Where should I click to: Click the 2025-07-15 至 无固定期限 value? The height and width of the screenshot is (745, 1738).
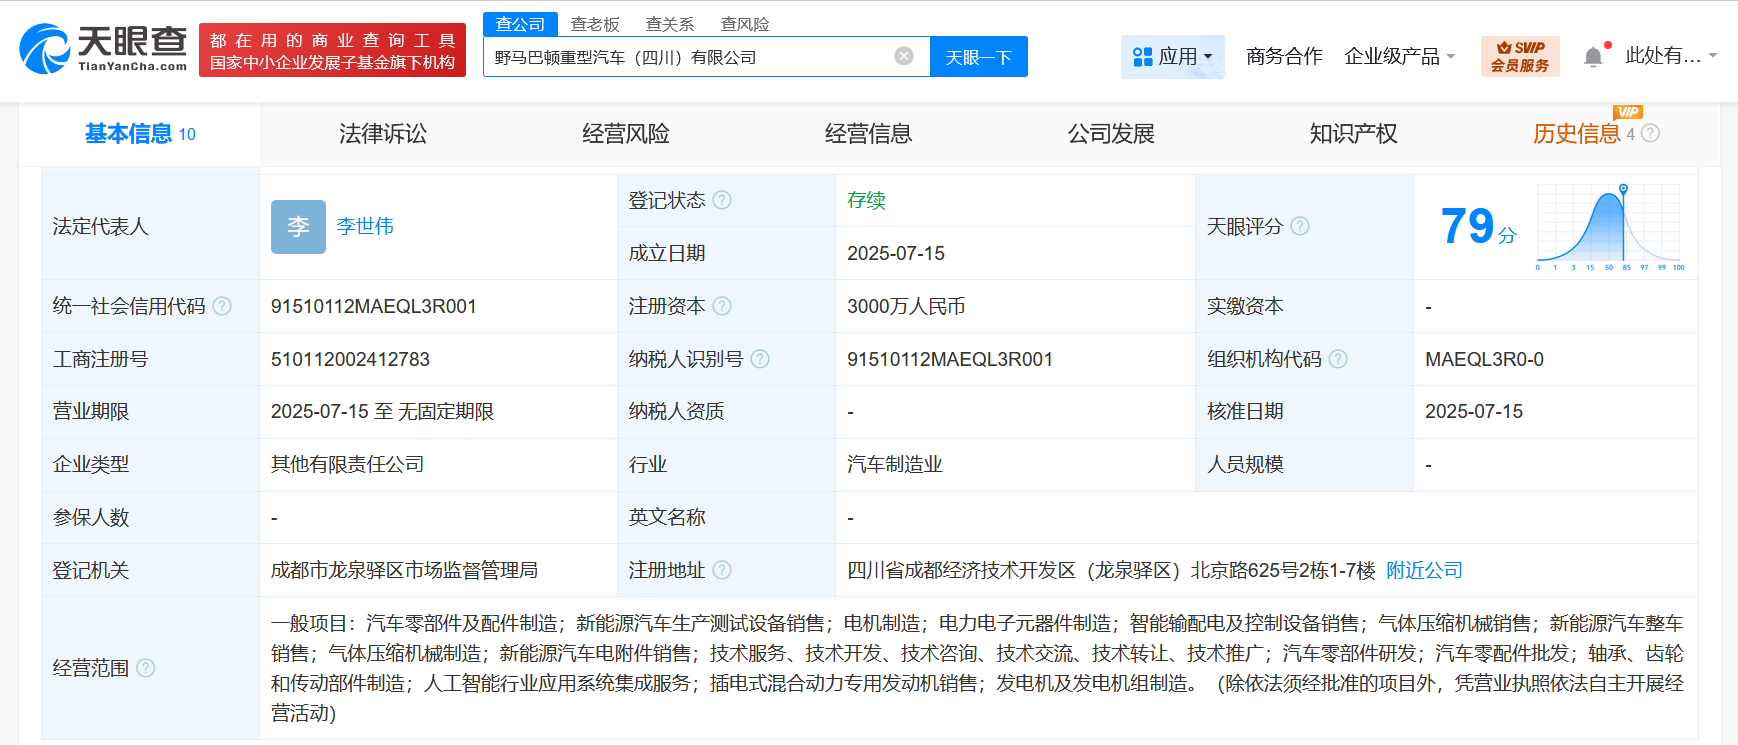point(382,411)
